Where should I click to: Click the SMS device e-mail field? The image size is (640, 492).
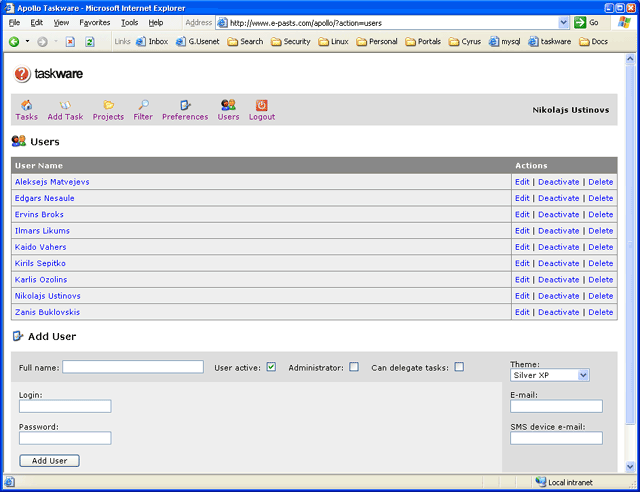point(556,438)
